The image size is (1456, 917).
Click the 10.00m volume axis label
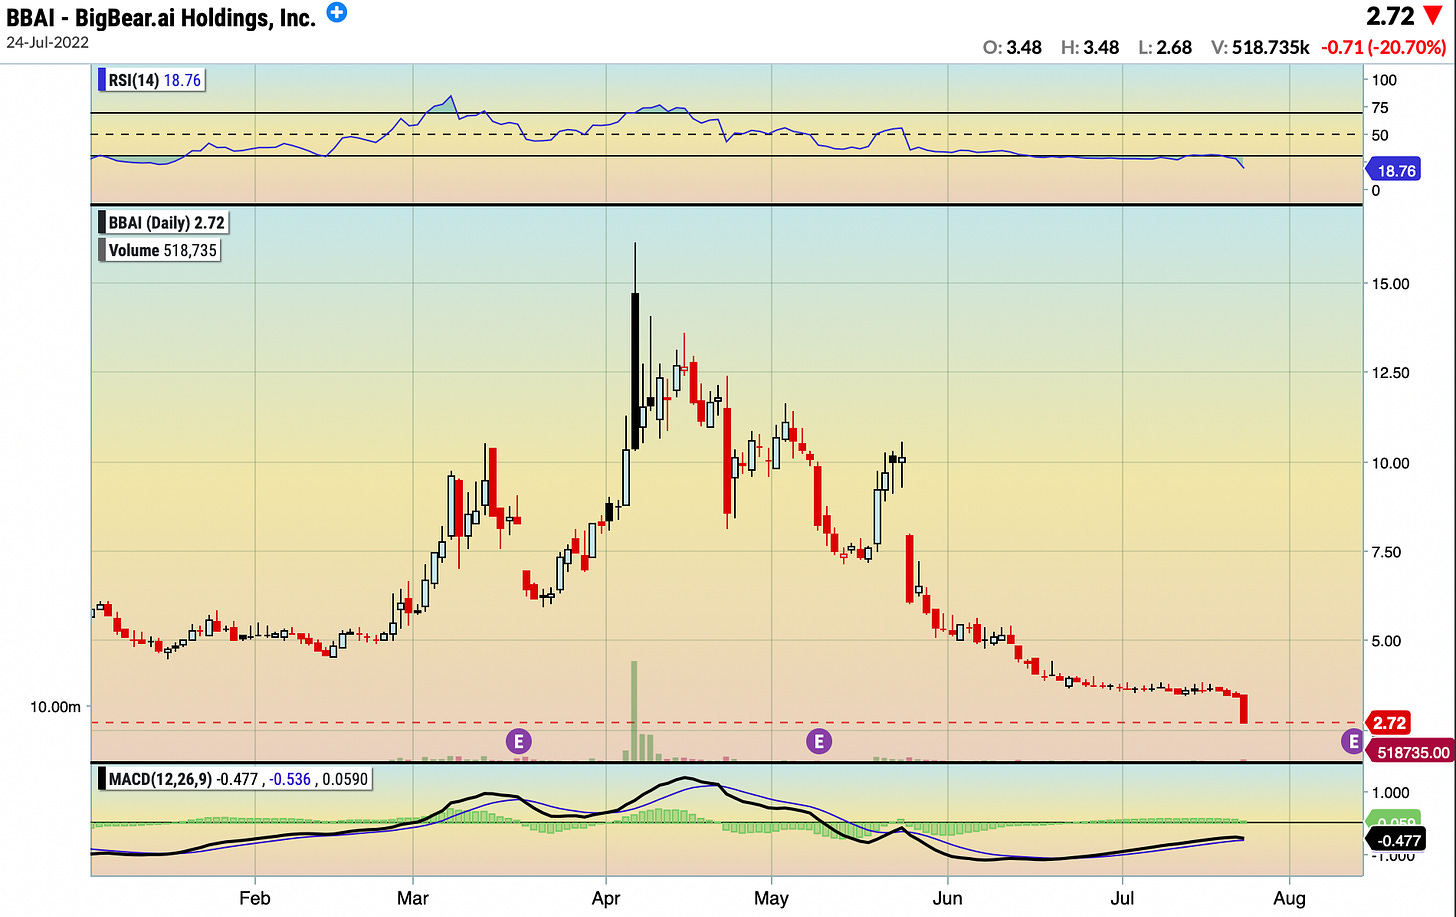[55, 707]
